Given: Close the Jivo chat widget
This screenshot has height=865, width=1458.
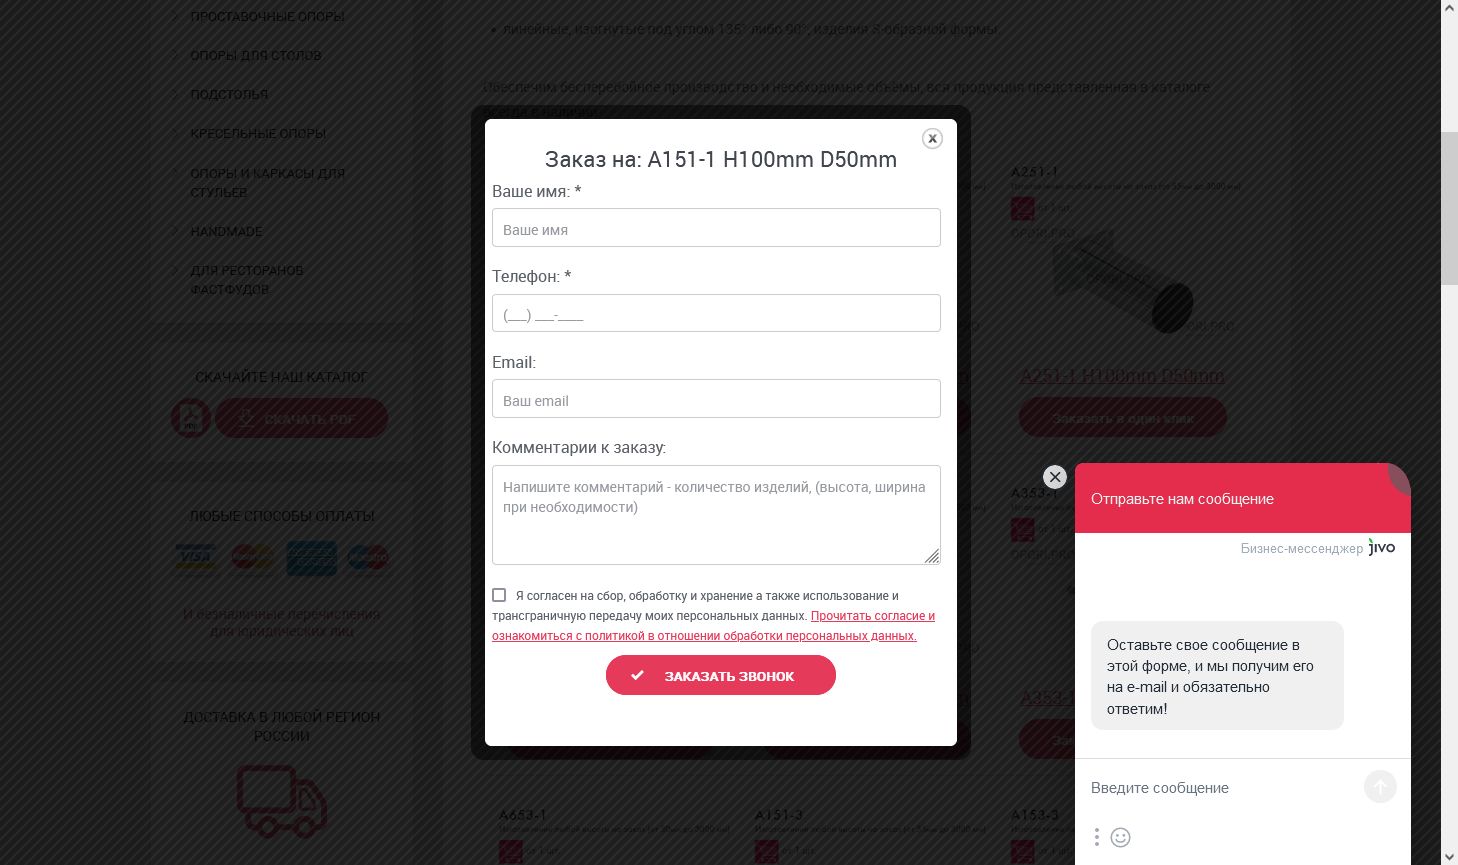Looking at the screenshot, I should tap(1055, 477).
